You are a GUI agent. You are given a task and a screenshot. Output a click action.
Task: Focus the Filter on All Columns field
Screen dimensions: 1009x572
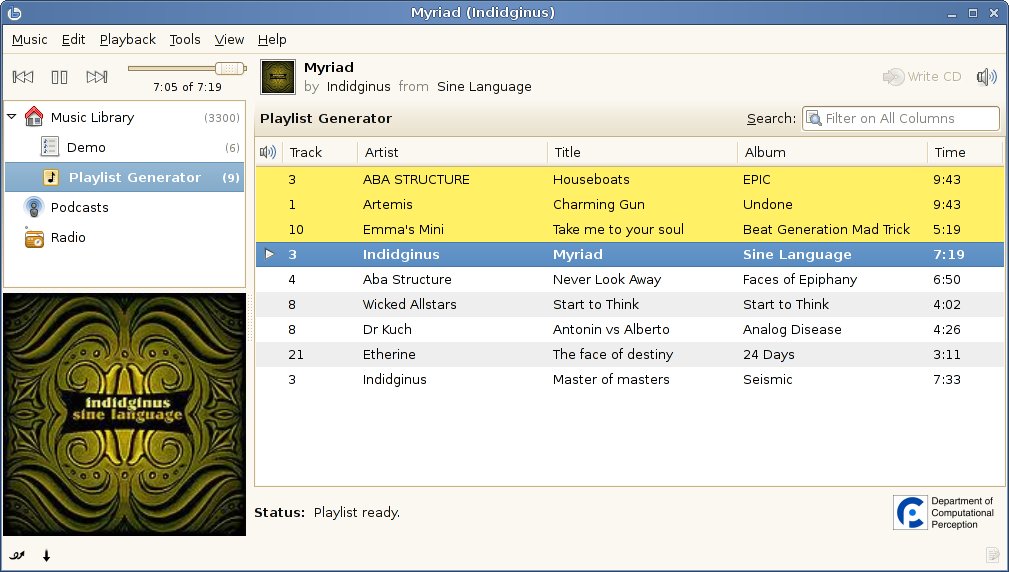tap(900, 118)
